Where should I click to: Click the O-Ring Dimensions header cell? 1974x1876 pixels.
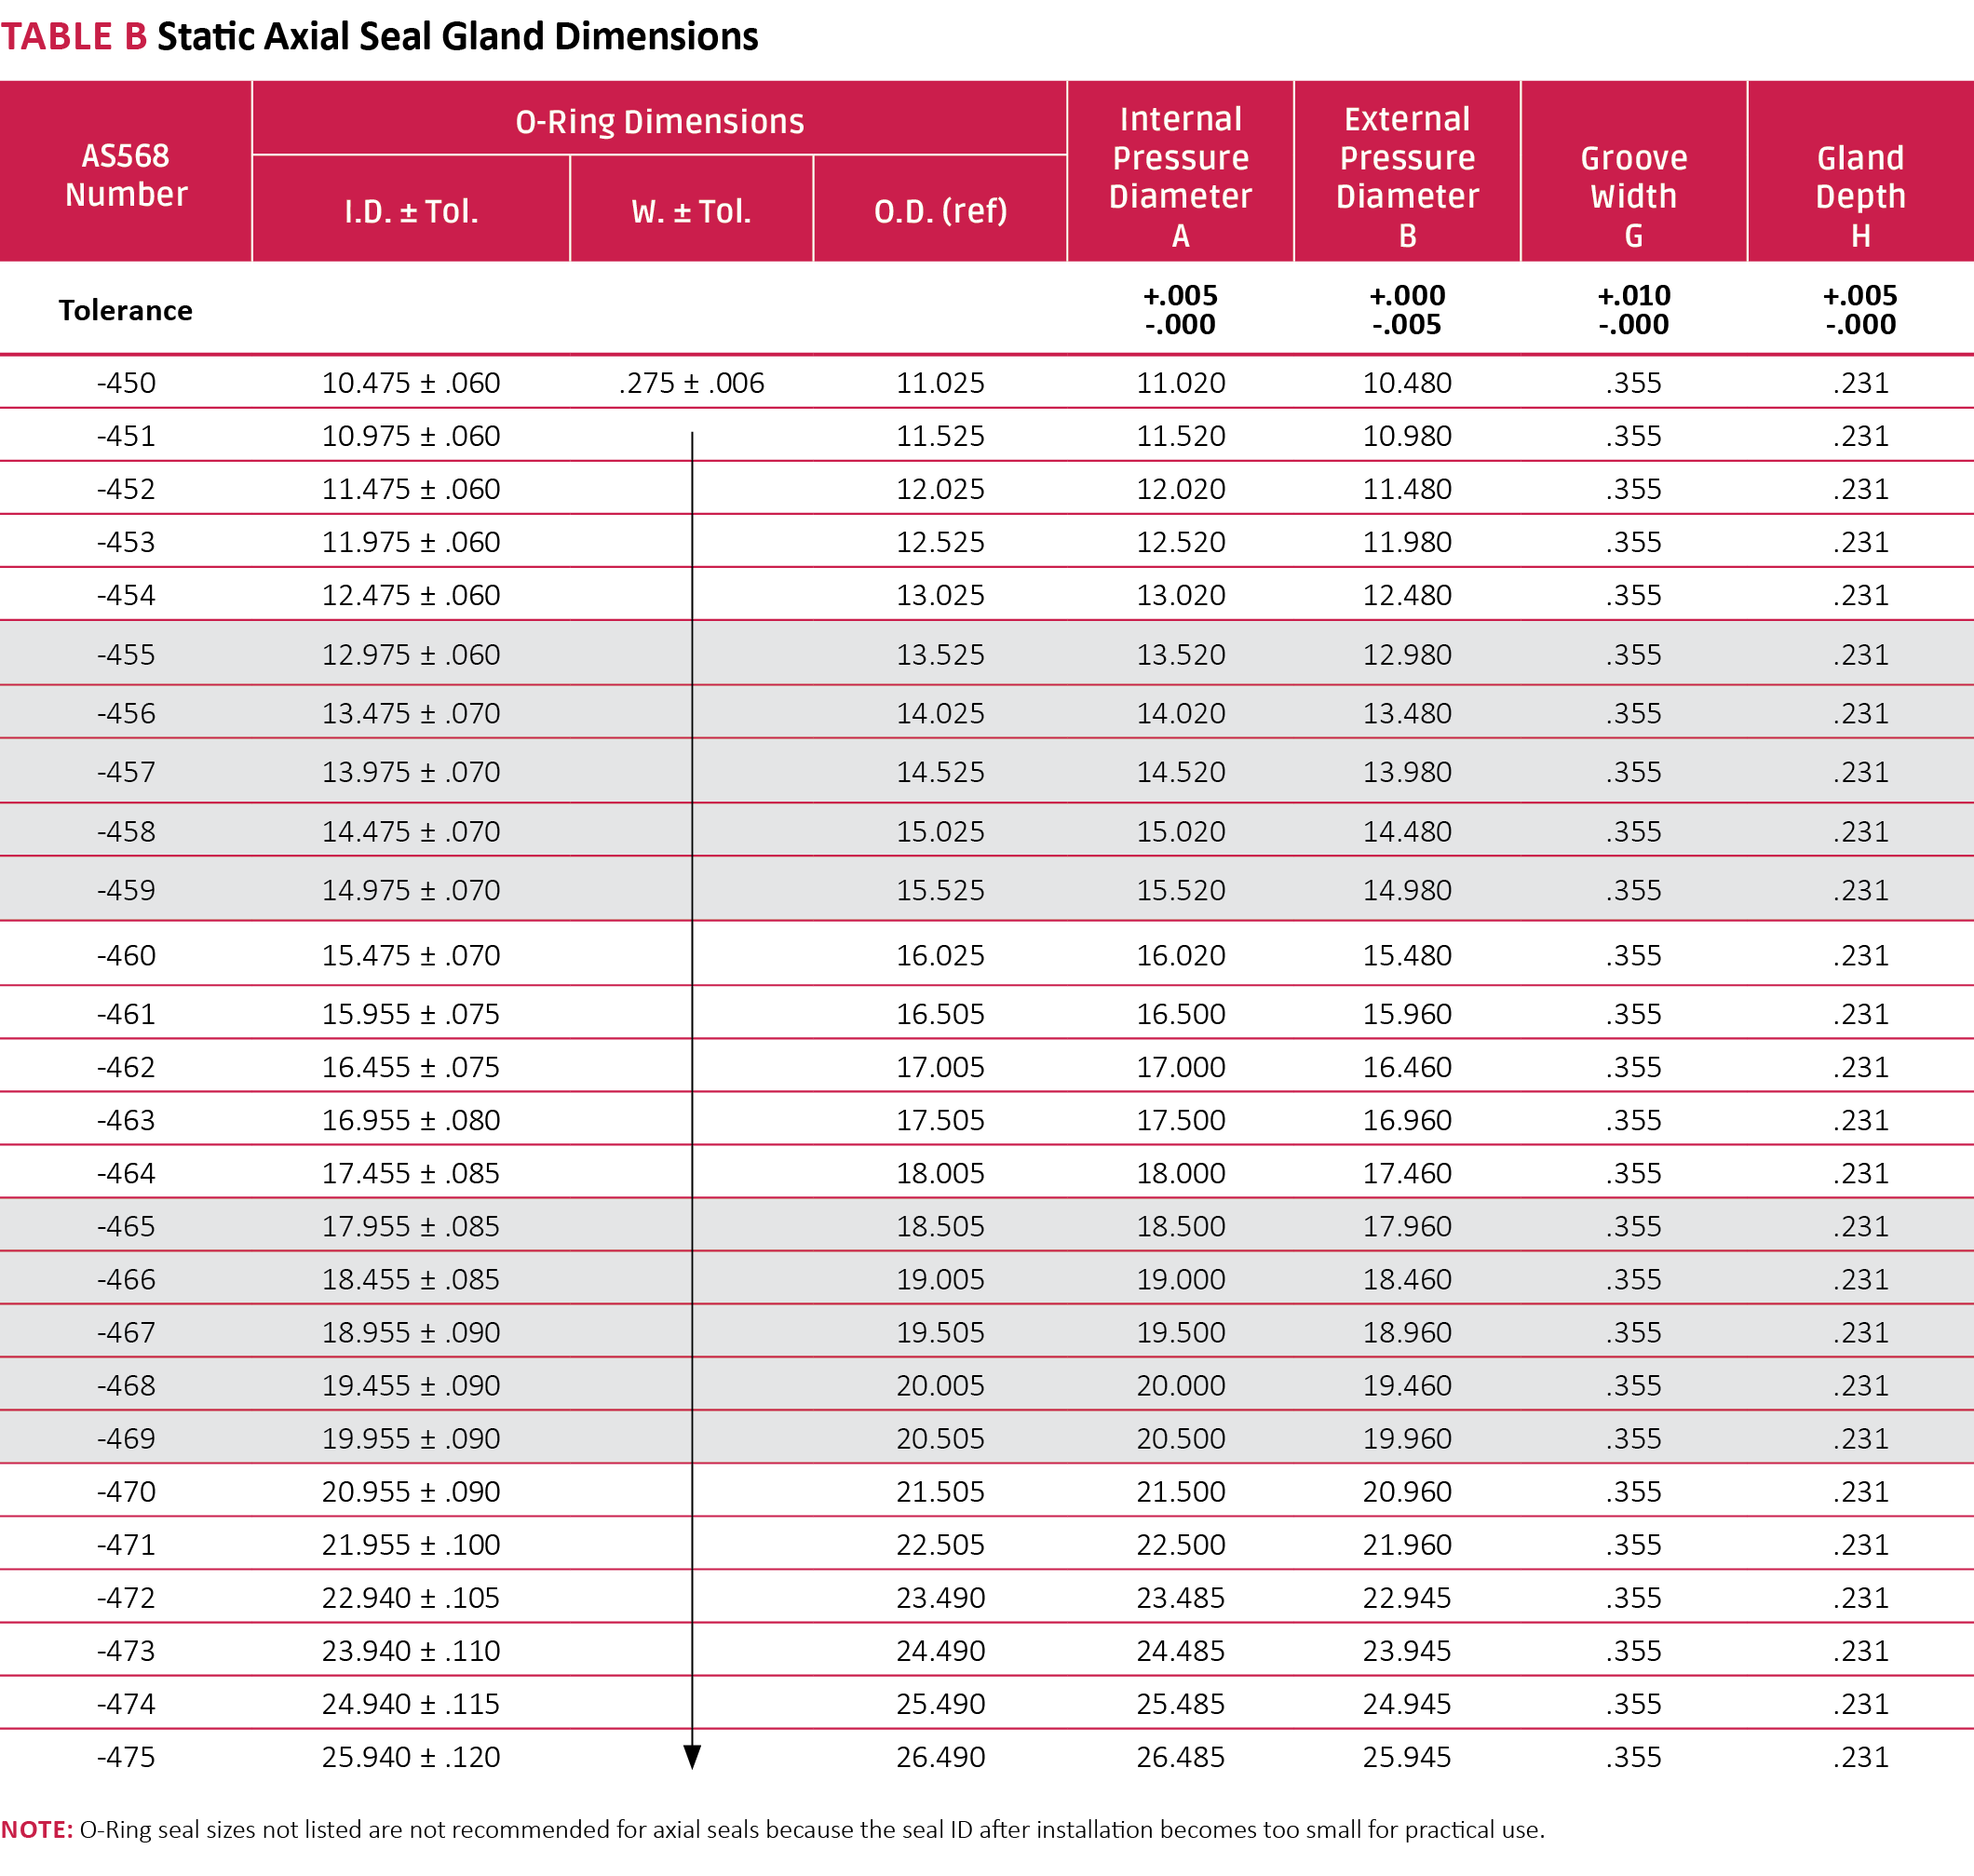coord(659,121)
